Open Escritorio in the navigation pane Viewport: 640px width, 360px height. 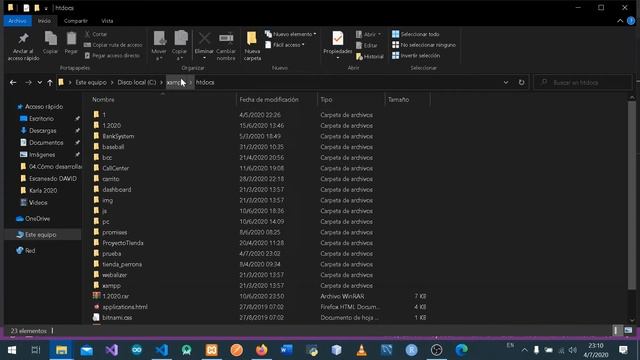(x=41, y=118)
